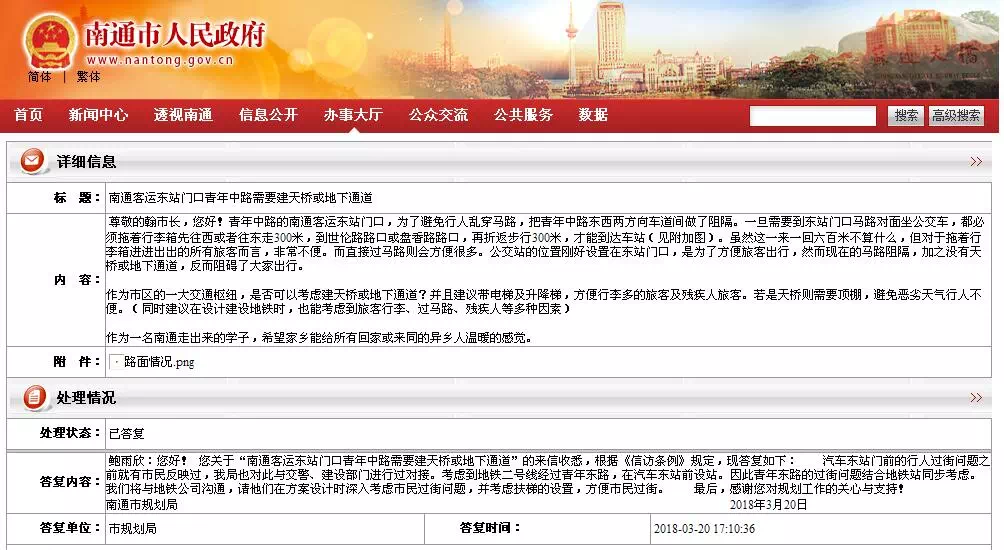Click the mail icon beside 详细信息

33,161
